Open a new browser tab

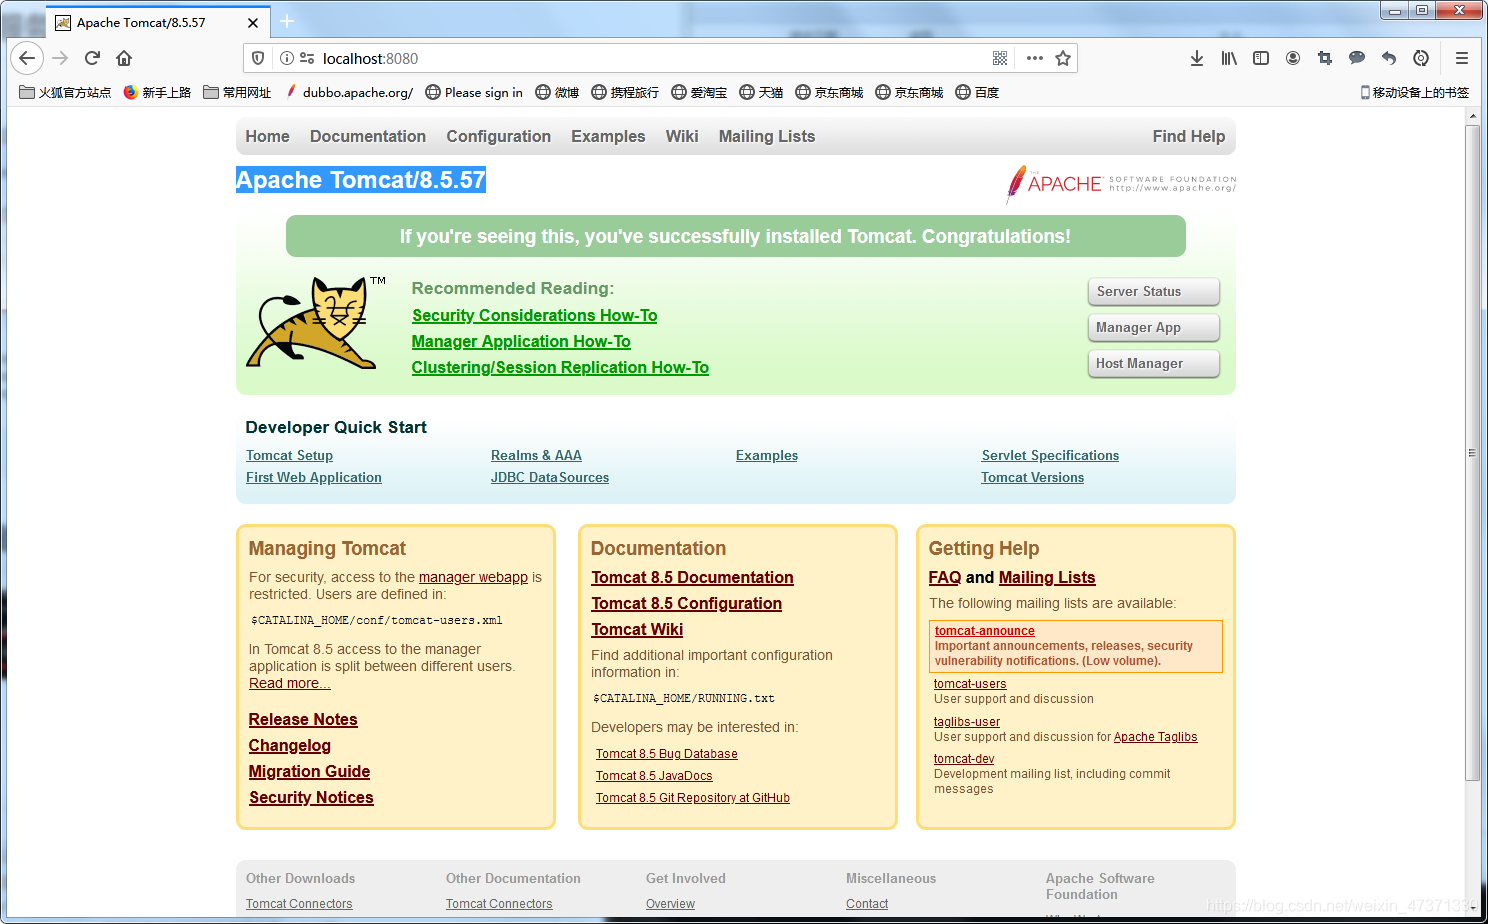coord(287,21)
